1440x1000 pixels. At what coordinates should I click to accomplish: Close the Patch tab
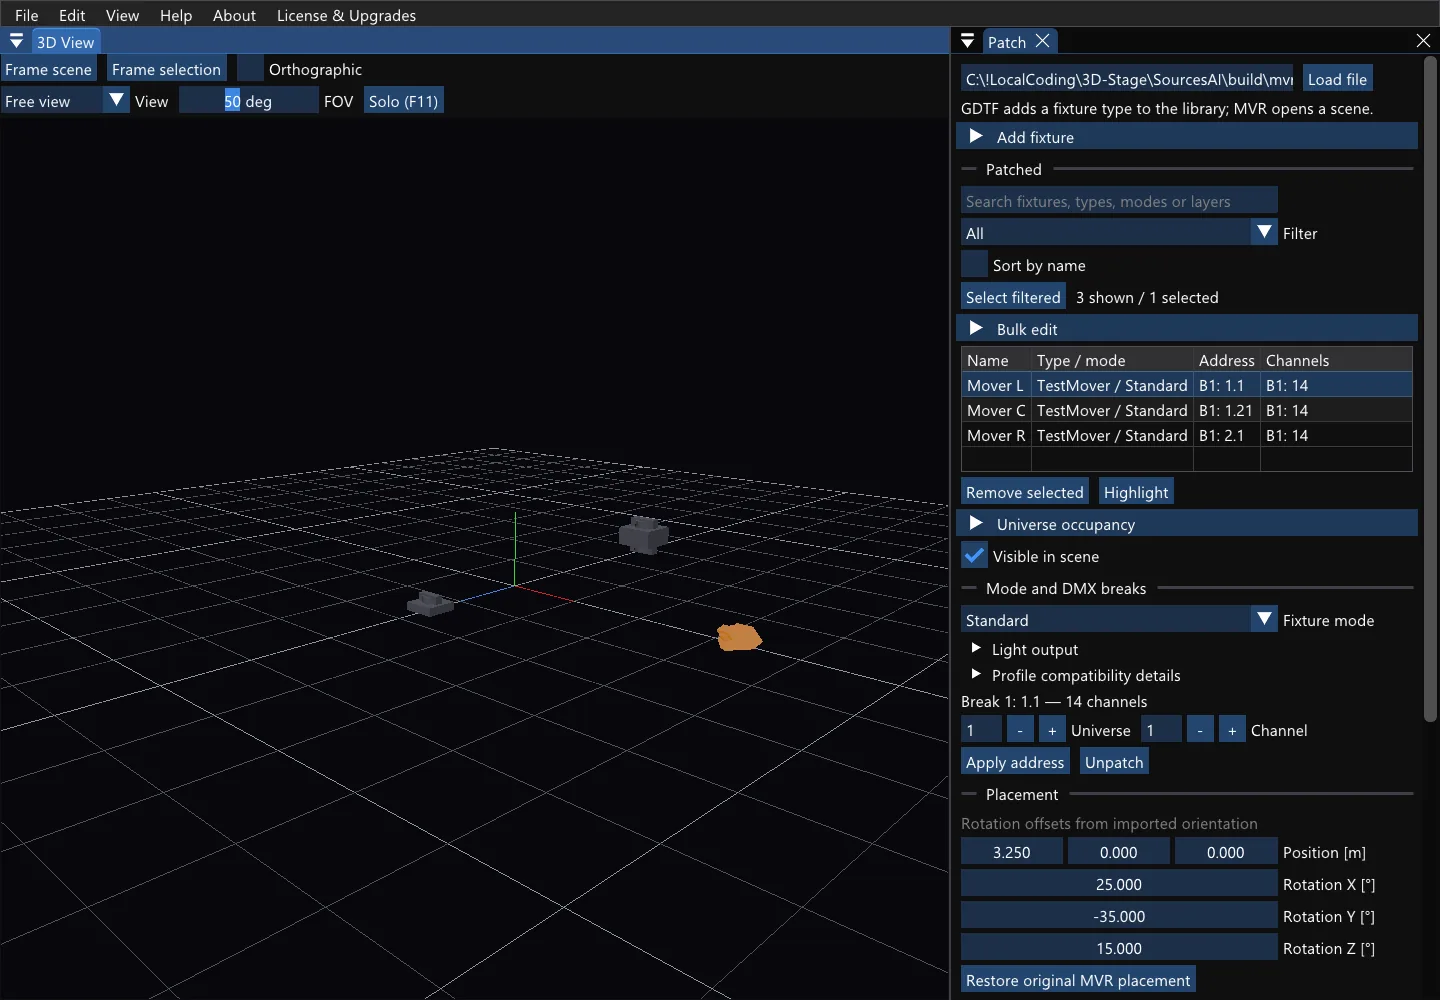pos(1043,41)
